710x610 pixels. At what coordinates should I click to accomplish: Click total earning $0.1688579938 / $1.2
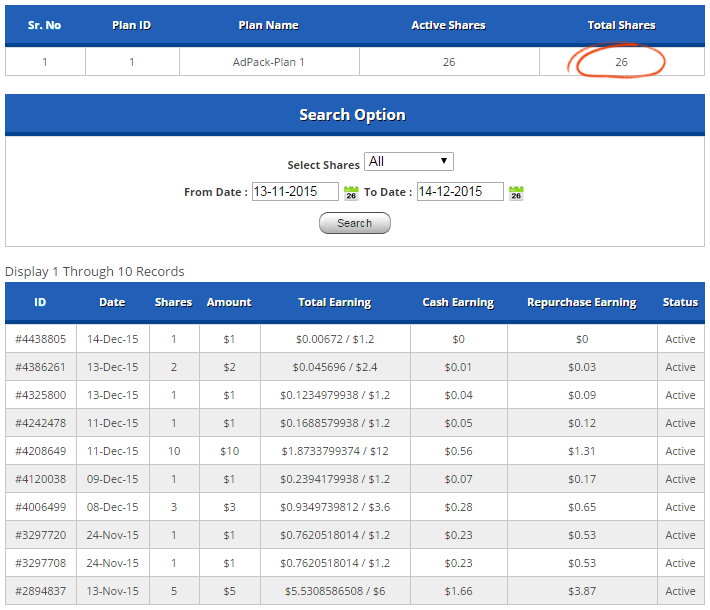[335, 423]
